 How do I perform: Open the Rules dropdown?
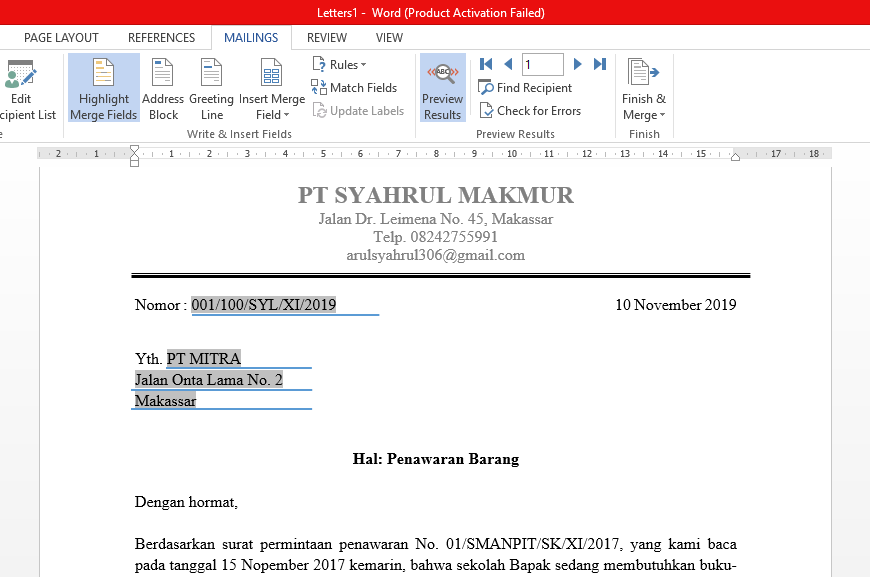click(x=337, y=63)
